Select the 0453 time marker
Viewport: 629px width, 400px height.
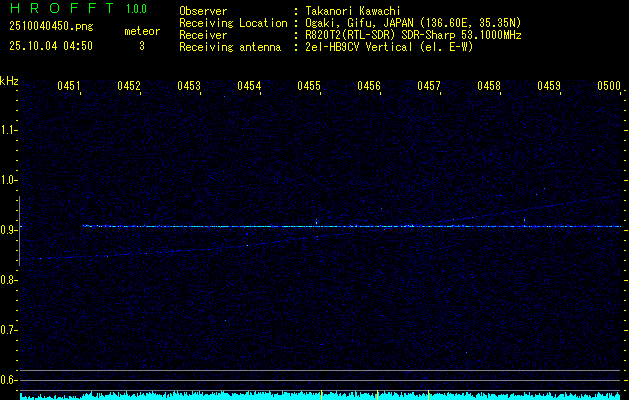click(x=189, y=87)
